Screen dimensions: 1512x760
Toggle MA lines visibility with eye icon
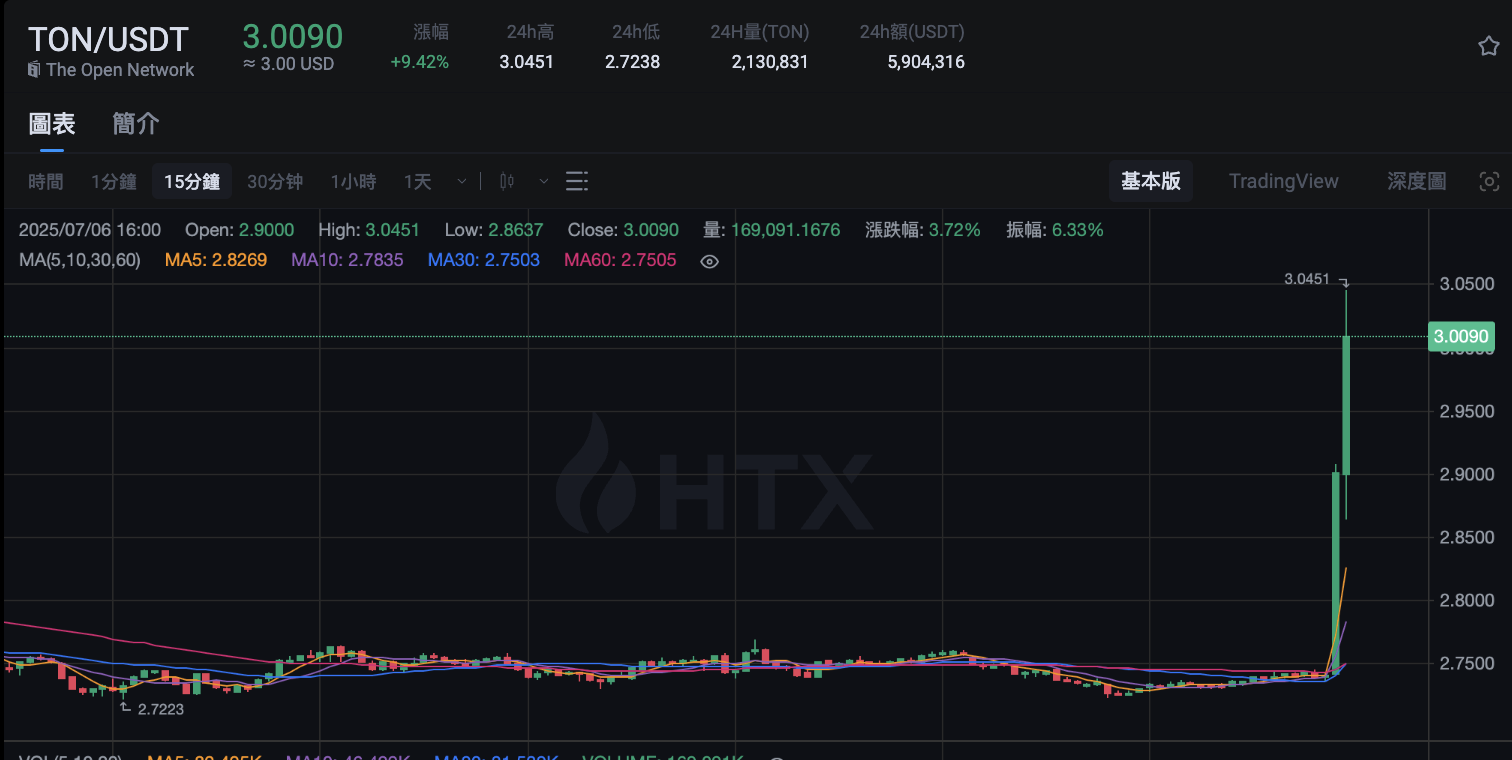click(709, 261)
